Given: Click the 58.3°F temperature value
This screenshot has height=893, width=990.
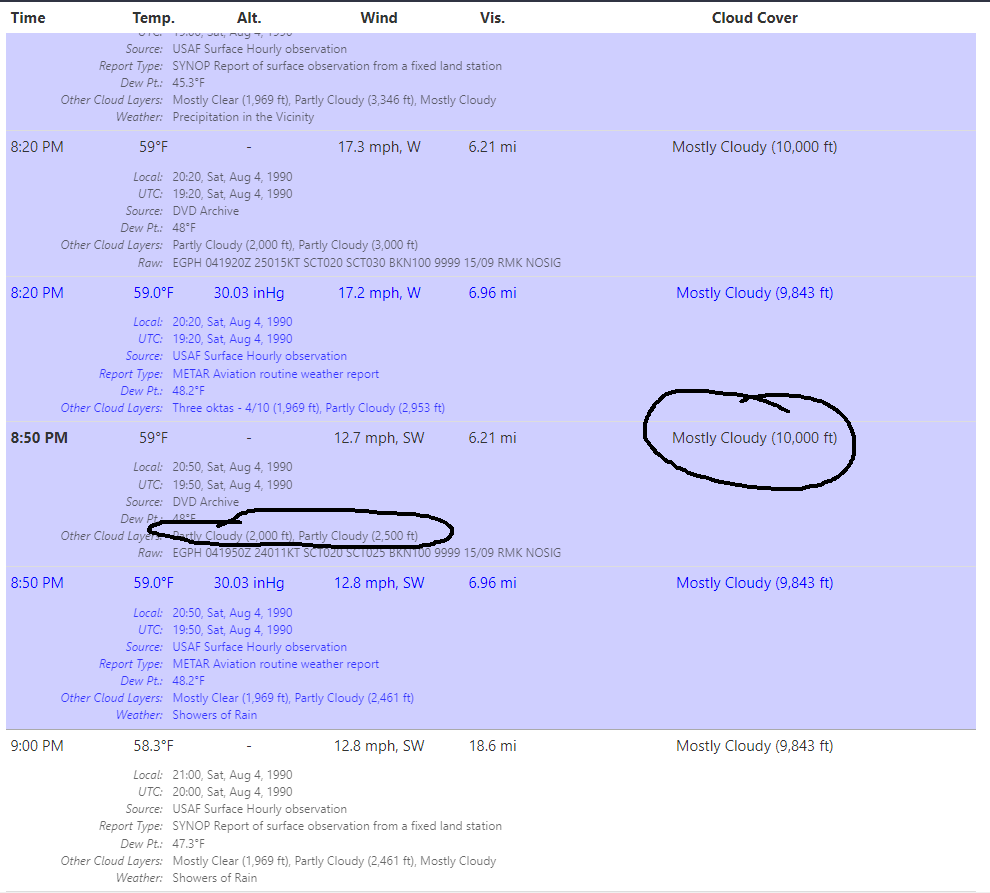Looking at the screenshot, I should (x=156, y=746).
